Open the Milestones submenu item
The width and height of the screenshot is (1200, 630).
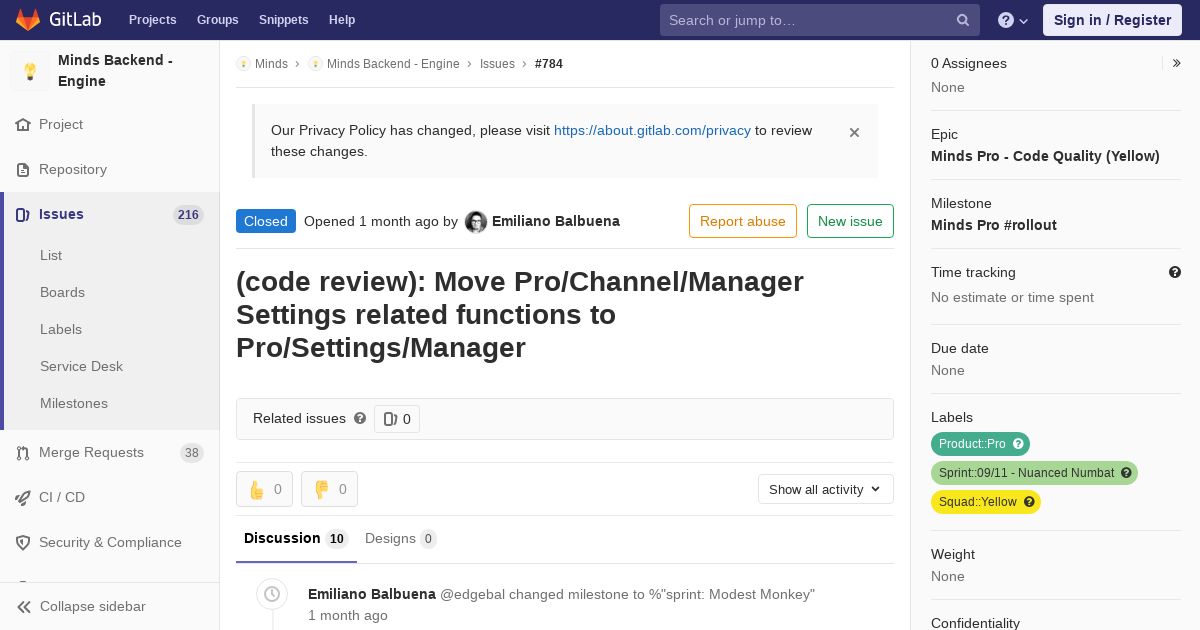[74, 403]
